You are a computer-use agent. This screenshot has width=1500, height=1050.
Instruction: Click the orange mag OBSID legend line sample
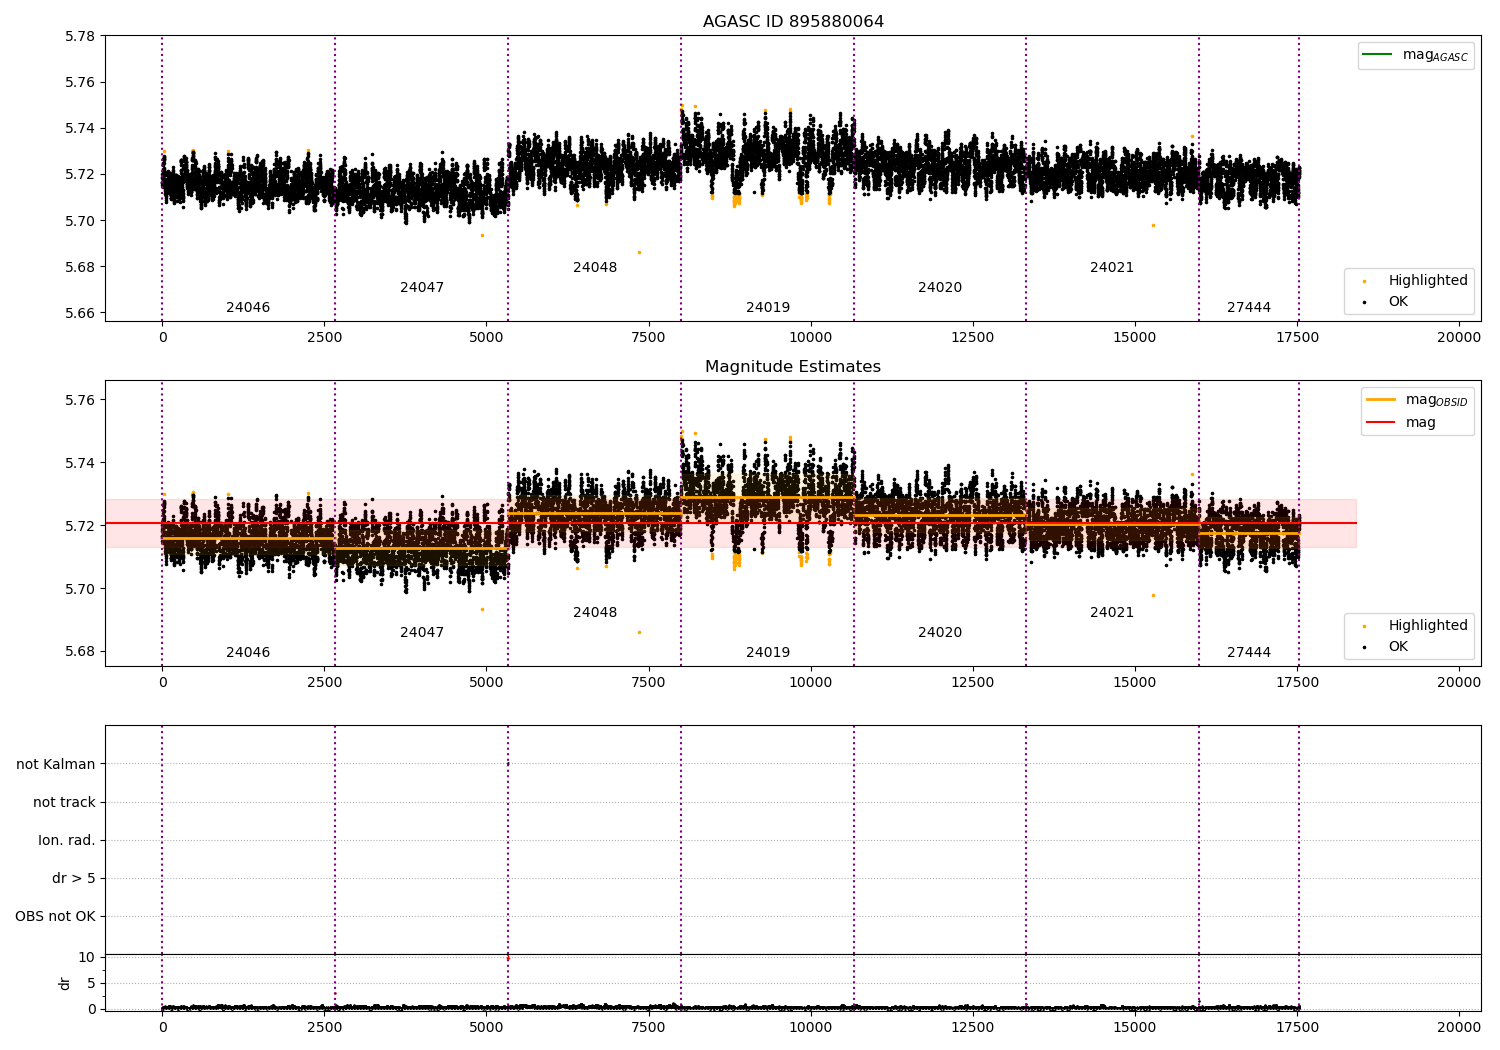(1381, 400)
